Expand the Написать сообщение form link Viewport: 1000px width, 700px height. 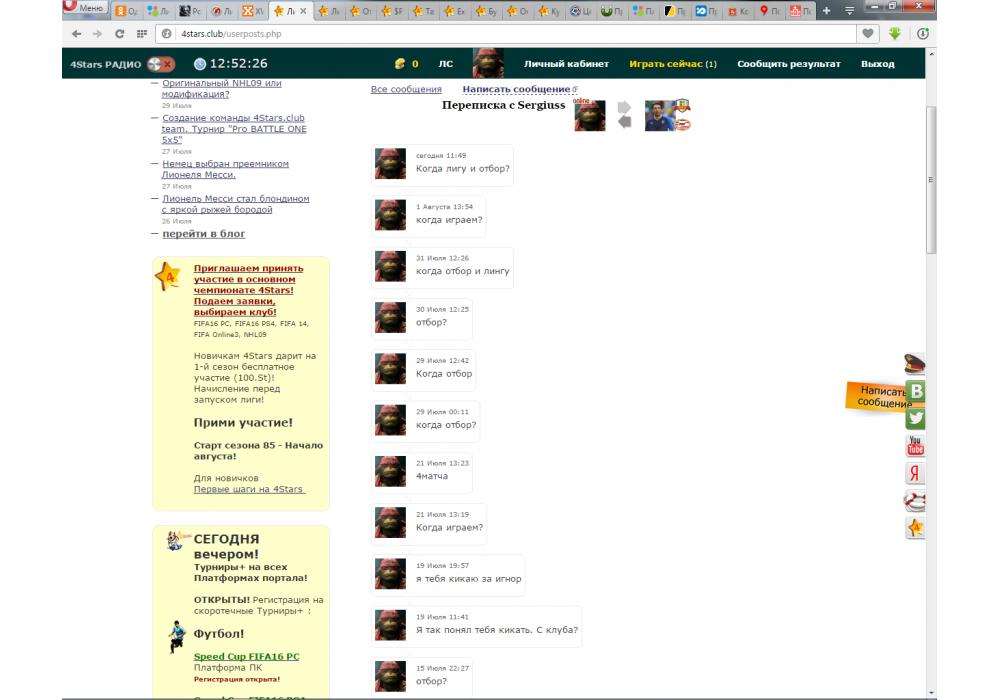click(516, 89)
